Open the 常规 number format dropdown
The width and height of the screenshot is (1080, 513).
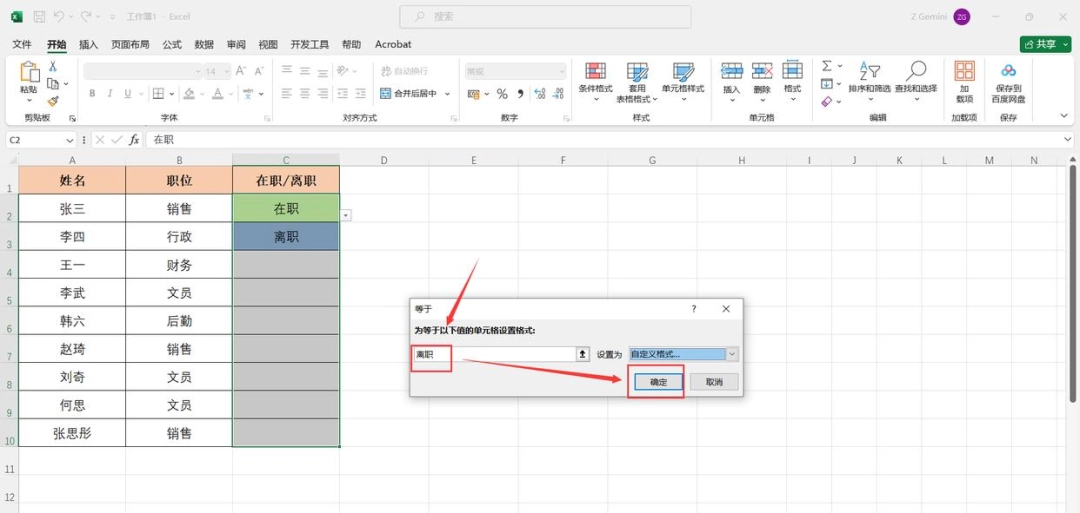[x=562, y=72]
